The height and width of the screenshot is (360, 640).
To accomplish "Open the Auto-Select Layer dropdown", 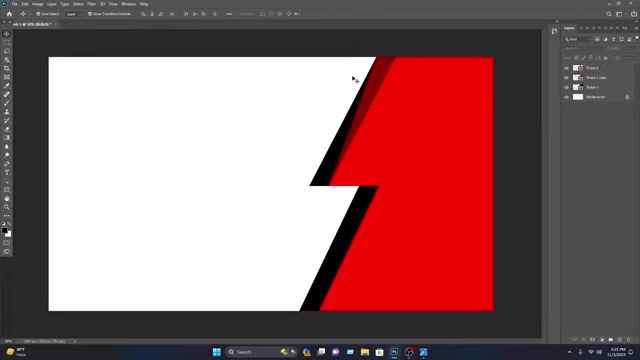I will (x=73, y=14).
